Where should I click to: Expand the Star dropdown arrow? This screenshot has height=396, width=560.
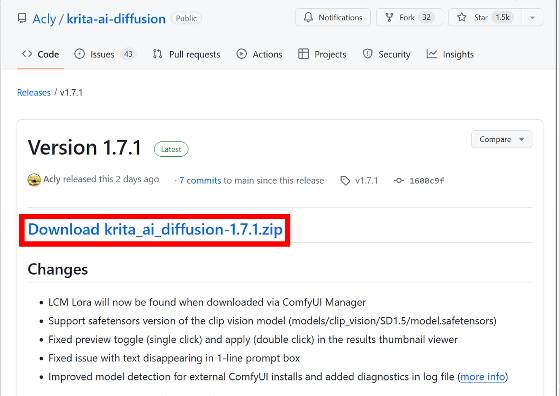click(x=532, y=17)
